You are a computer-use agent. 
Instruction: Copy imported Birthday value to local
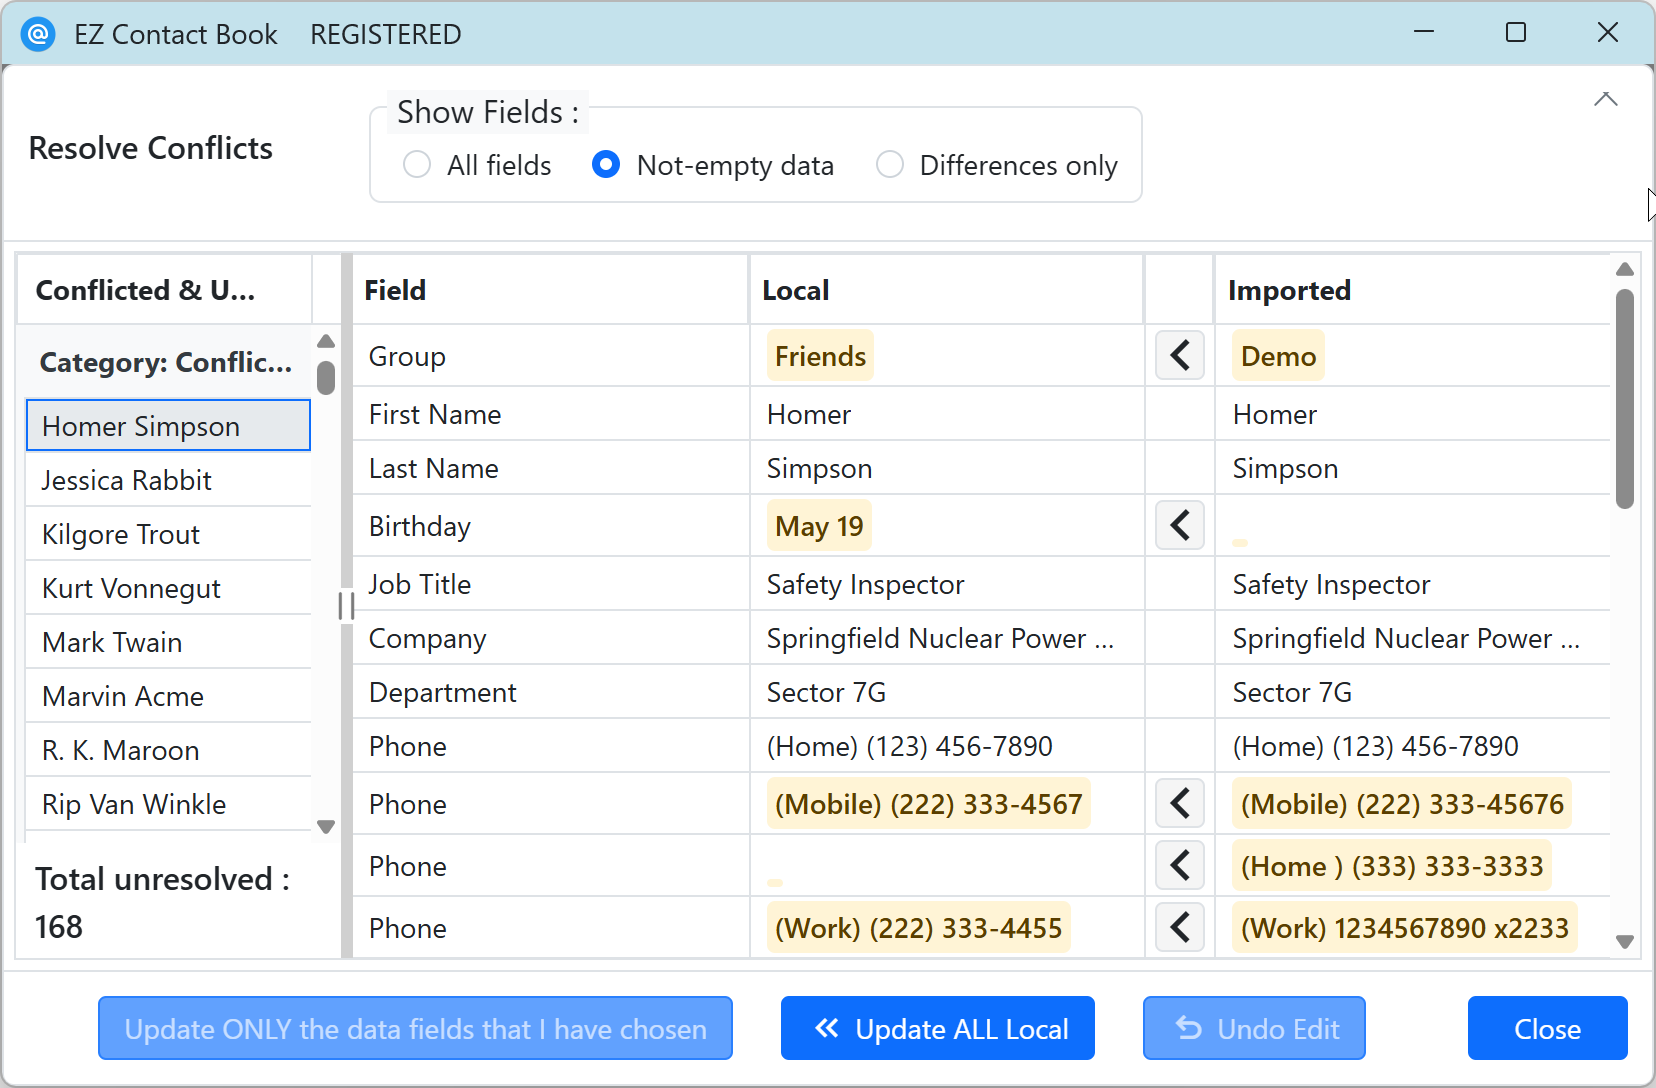point(1180,525)
